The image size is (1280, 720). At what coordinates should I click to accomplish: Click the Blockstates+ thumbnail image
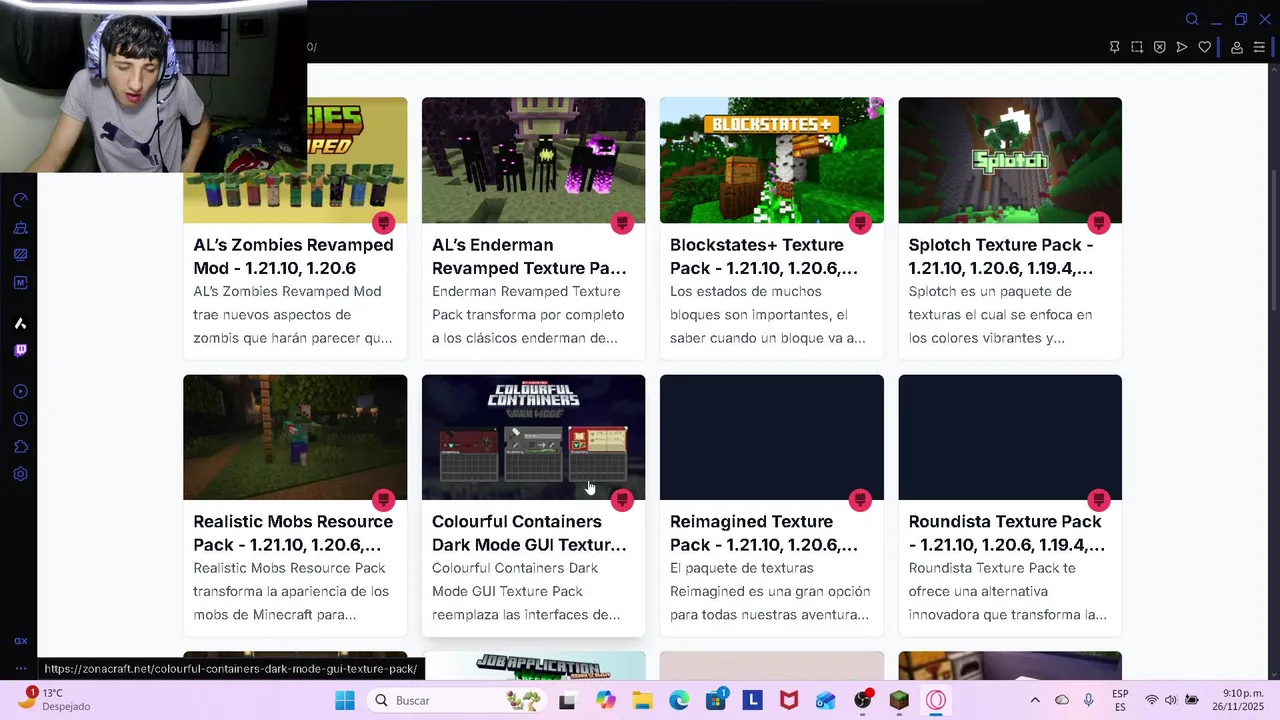point(771,160)
